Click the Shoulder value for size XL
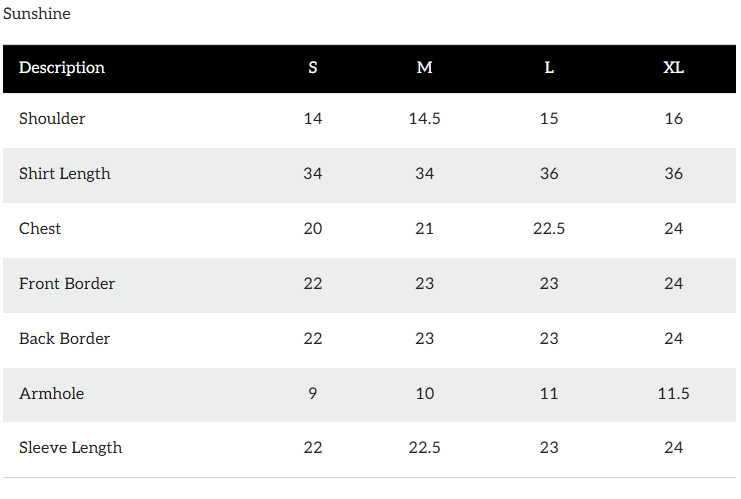This screenshot has width=741, height=499. [x=674, y=119]
